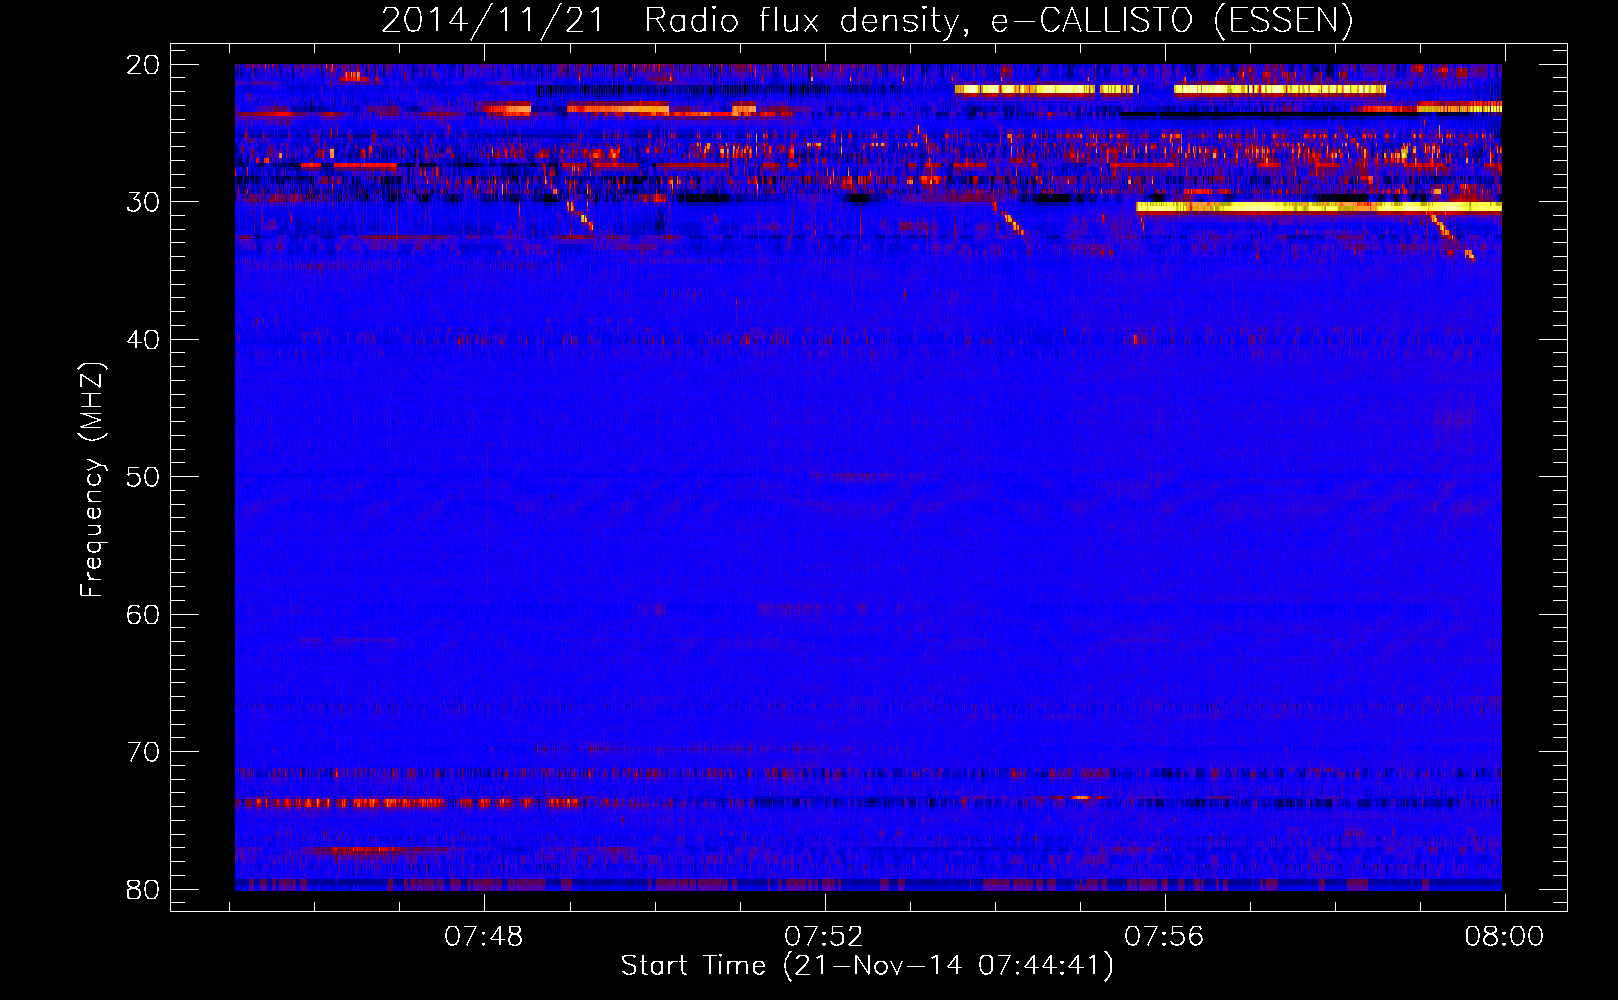Click the 70 MHz frequency tick label
This screenshot has height=1000, width=1618.
point(143,752)
